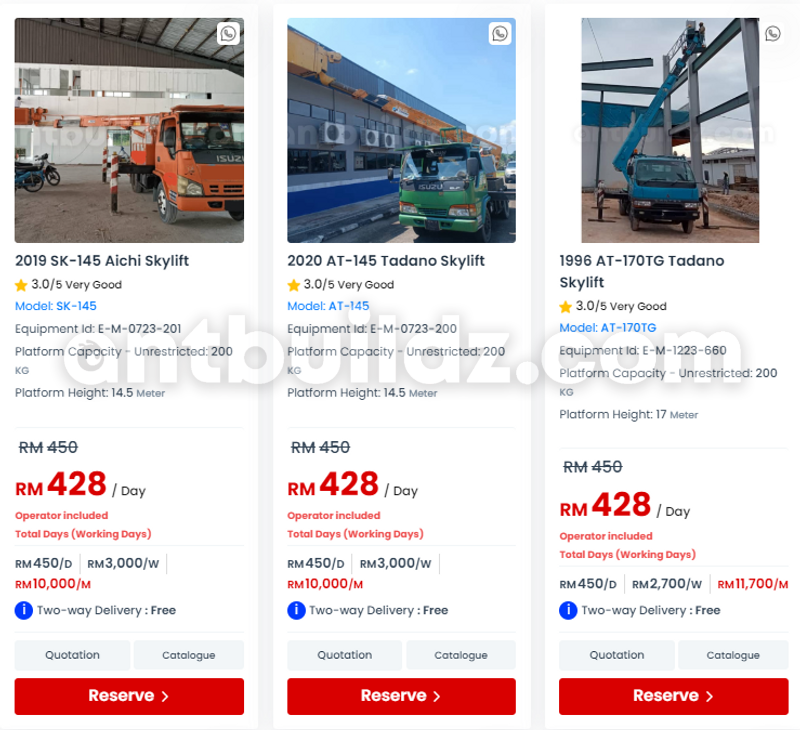Image resolution: width=800 pixels, height=730 pixels.
Task: Reserve the 2020 AT-145 Tadano Skylift
Action: coord(402,696)
